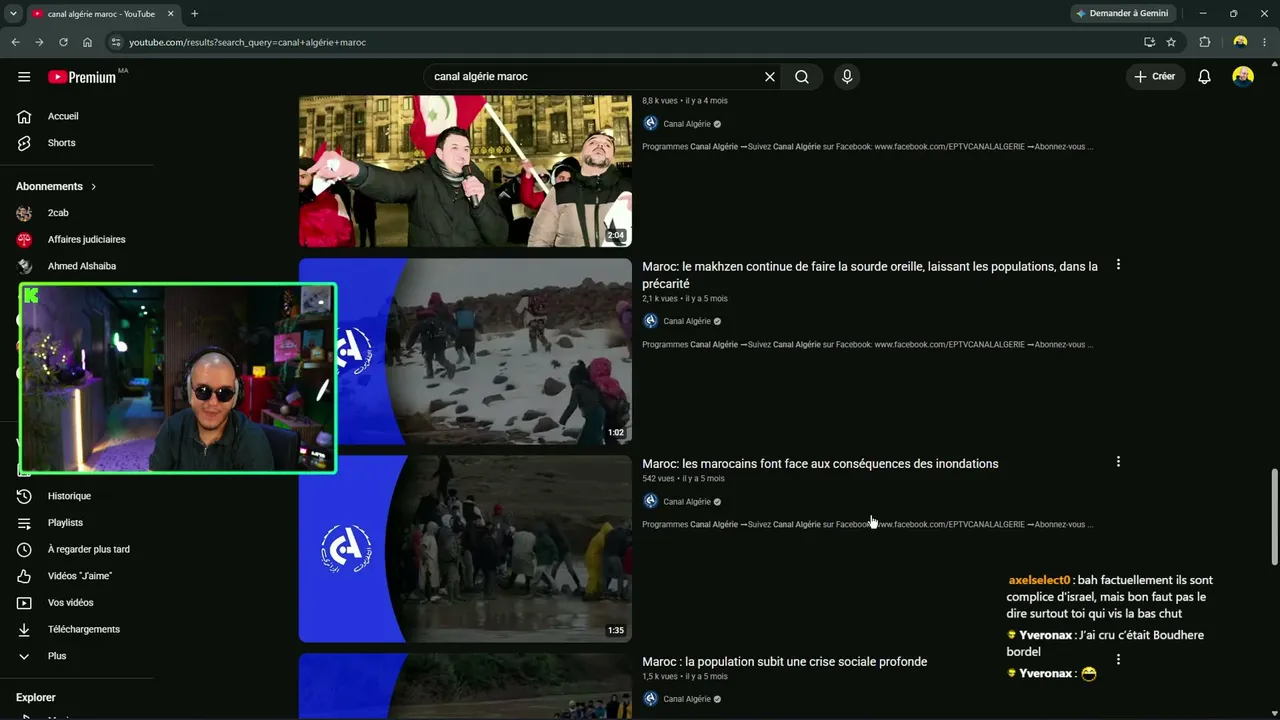The image size is (1280, 720).
Task: Open Canal Algérie channel name under the inondations video
Action: 687,502
